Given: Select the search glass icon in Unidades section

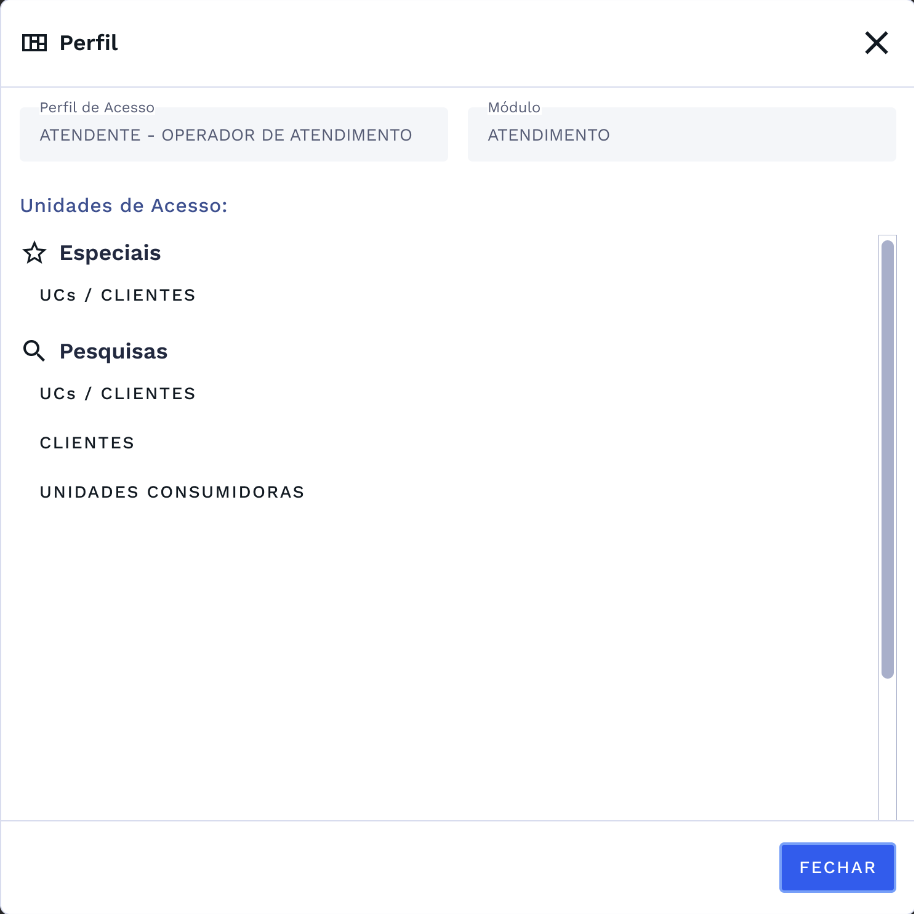Looking at the screenshot, I should click(34, 351).
